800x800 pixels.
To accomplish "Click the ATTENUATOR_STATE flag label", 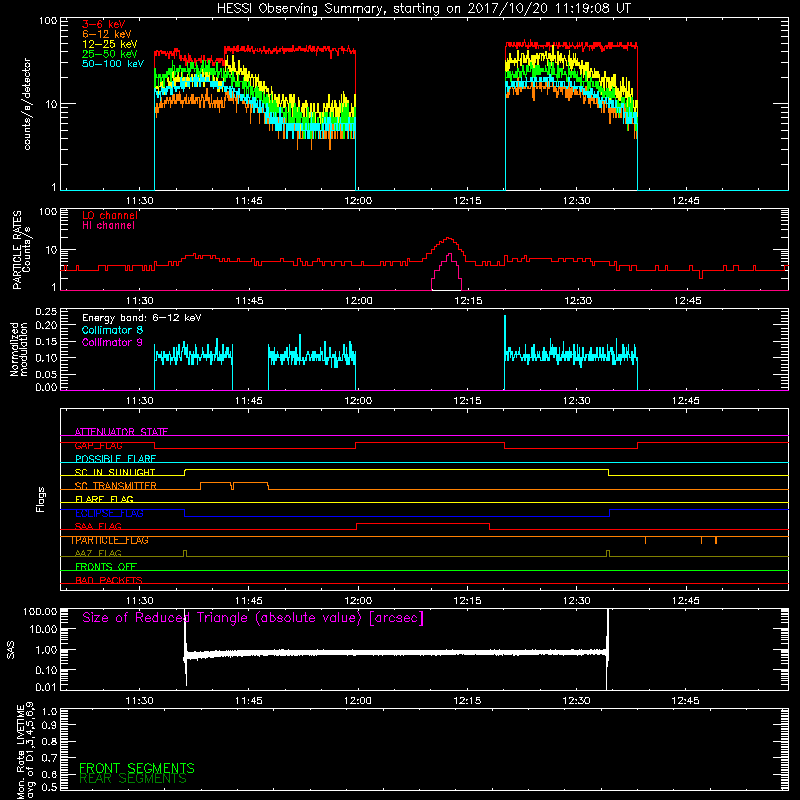I will [x=121, y=432].
